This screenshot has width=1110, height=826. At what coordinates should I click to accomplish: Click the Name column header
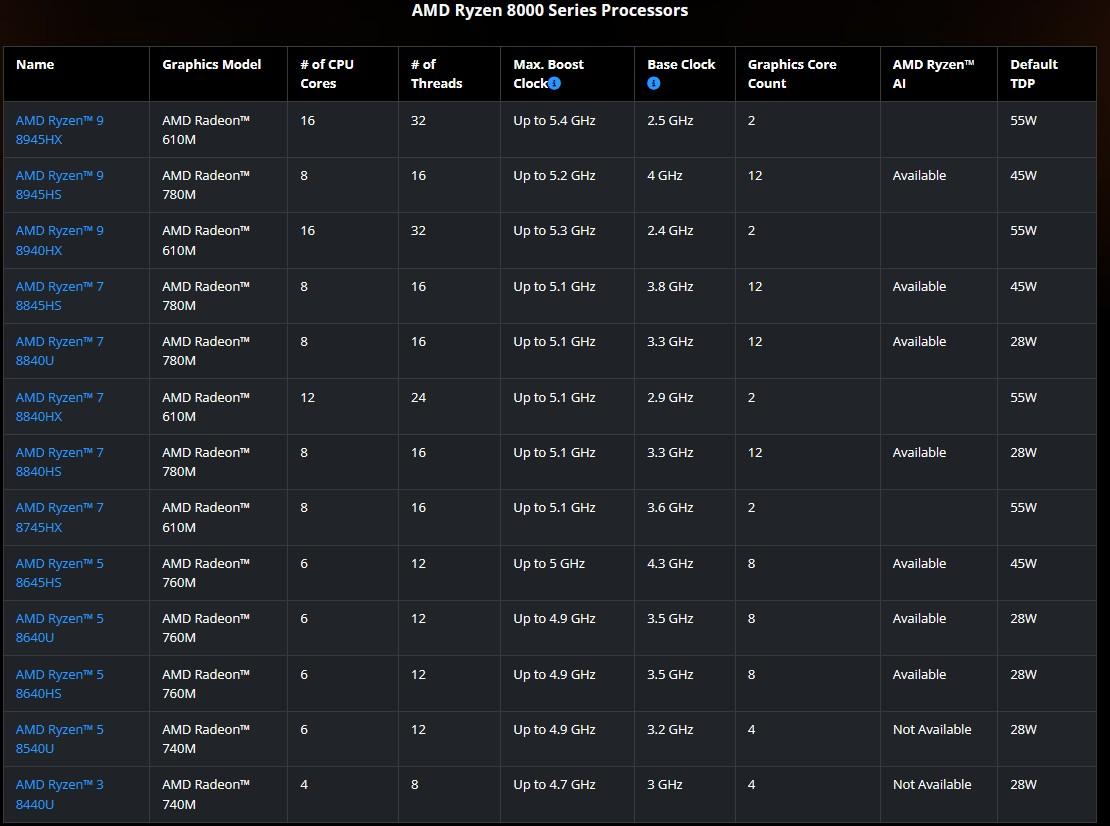(x=35, y=64)
